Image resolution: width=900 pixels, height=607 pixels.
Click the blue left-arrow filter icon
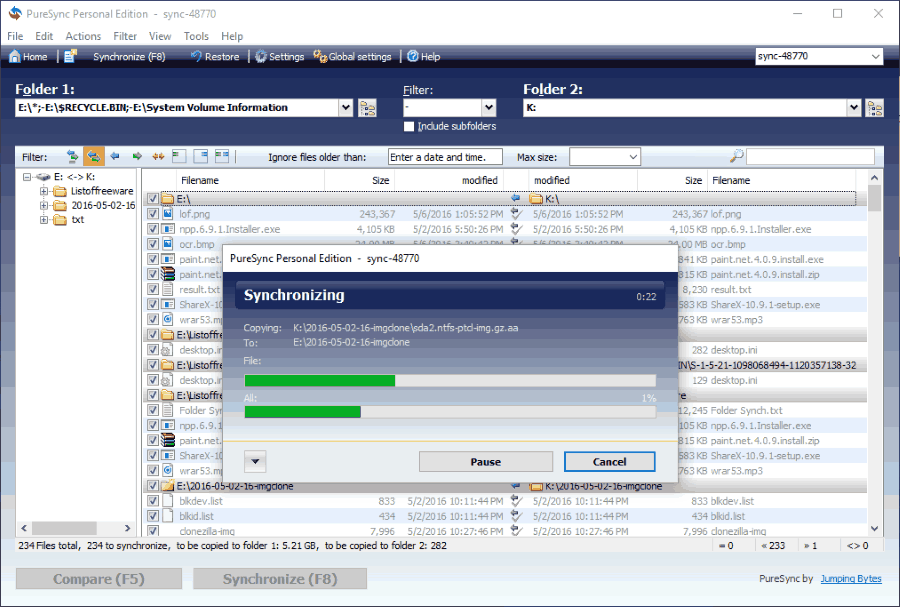click(115, 156)
